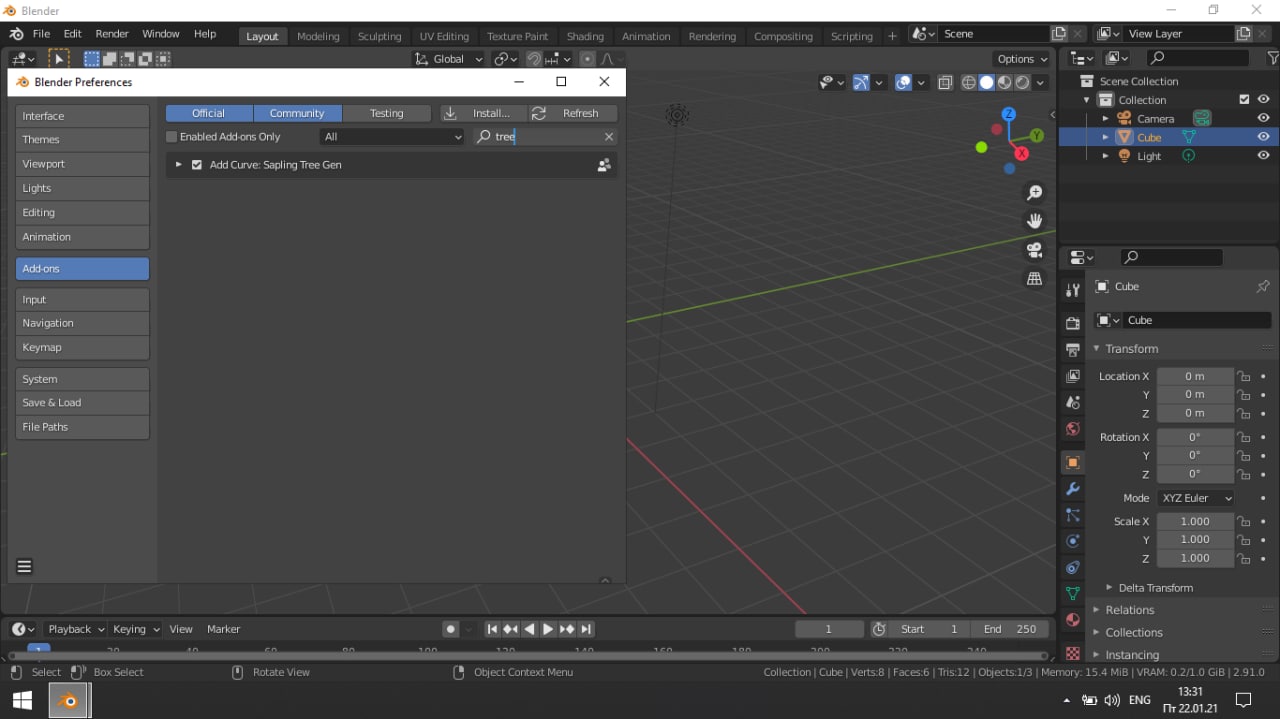Open the rotation Mode XYZ Euler dropdown
This screenshot has width=1280, height=719.
(x=1196, y=498)
